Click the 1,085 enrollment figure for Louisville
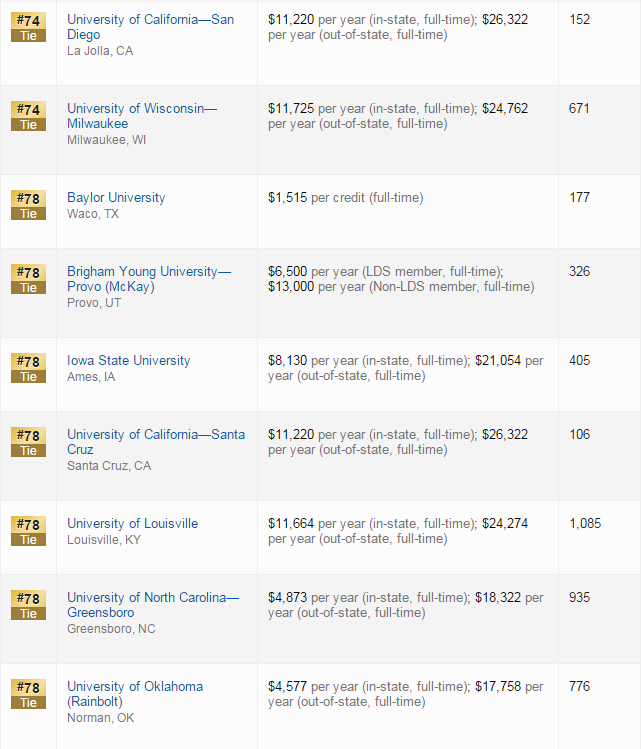Image resolution: width=641 pixels, height=749 pixels. tap(585, 524)
